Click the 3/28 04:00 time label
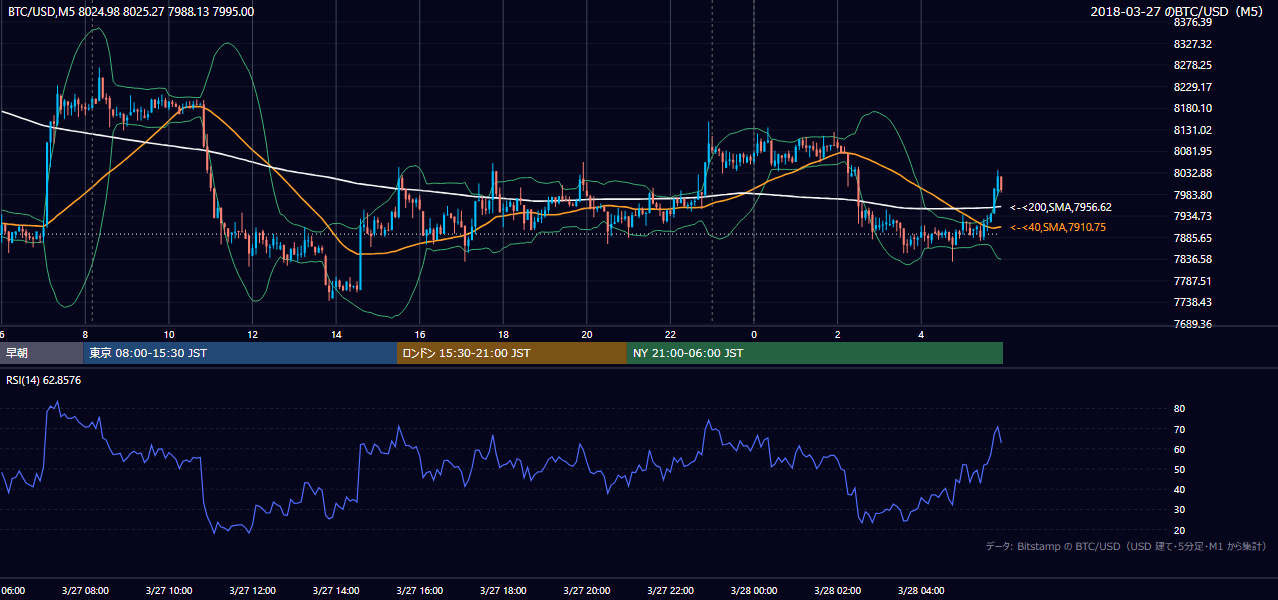 click(921, 590)
